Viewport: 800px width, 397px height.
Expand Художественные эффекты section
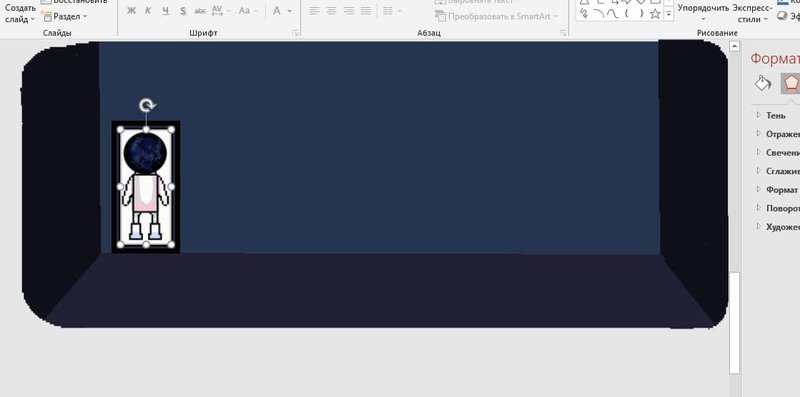click(x=778, y=227)
